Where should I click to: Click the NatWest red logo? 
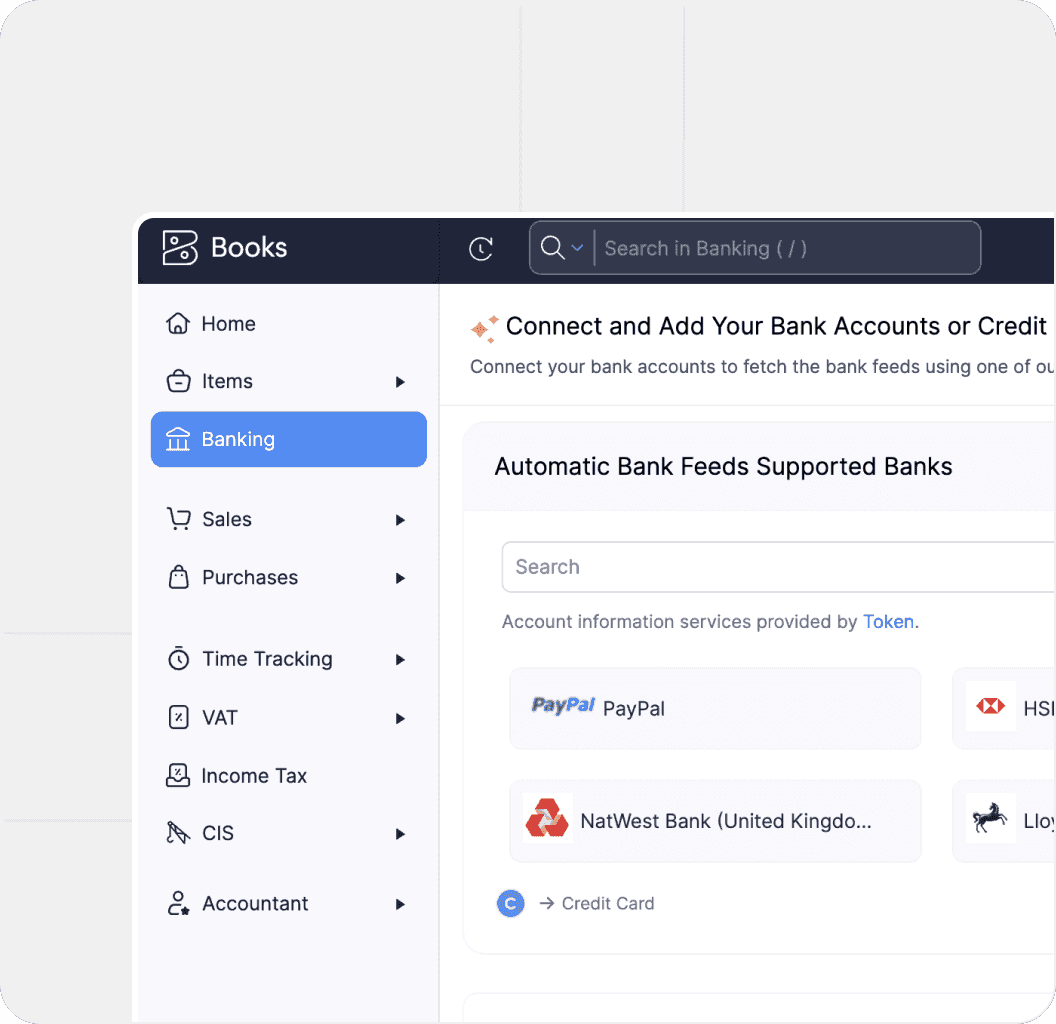point(547,817)
